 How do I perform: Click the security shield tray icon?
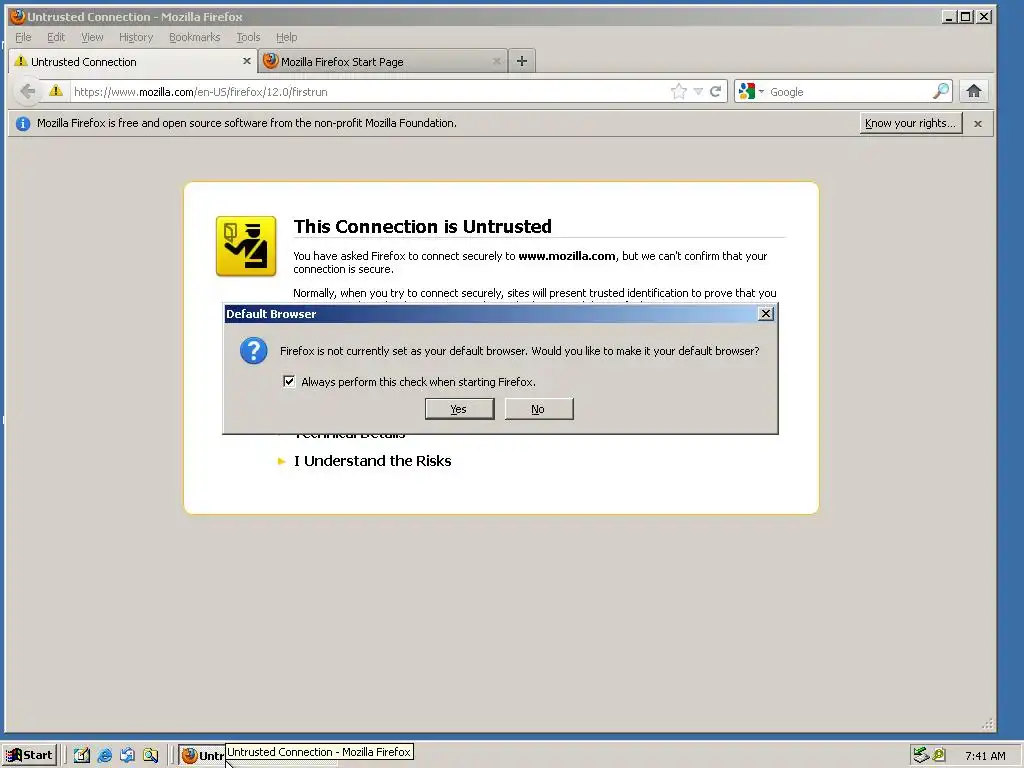pyautogui.click(x=939, y=755)
